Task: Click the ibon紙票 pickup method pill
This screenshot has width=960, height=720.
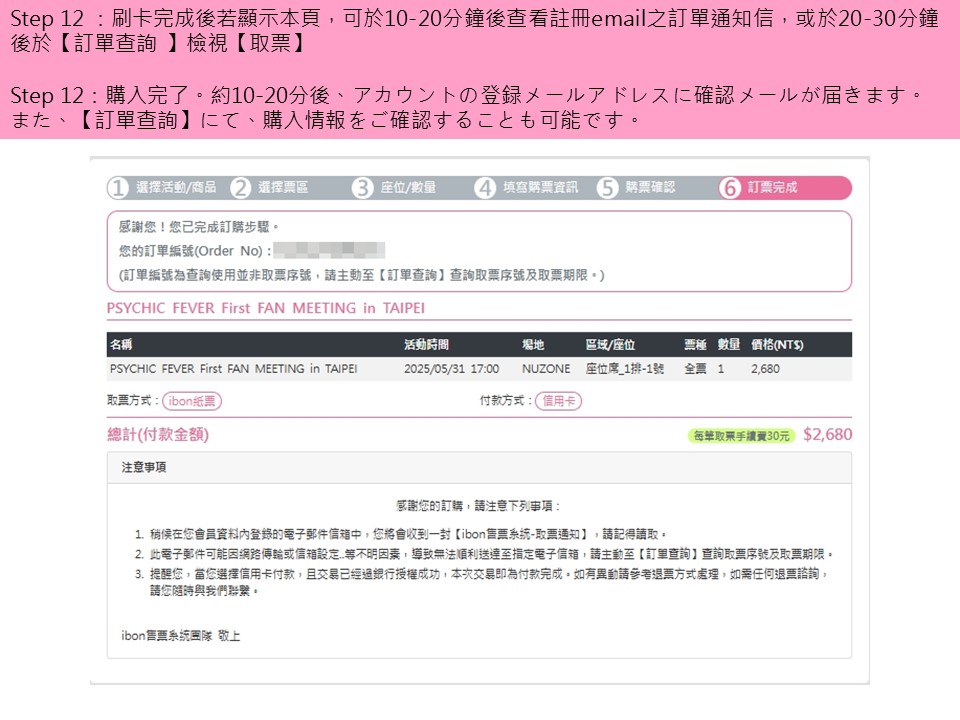Action: [x=192, y=401]
